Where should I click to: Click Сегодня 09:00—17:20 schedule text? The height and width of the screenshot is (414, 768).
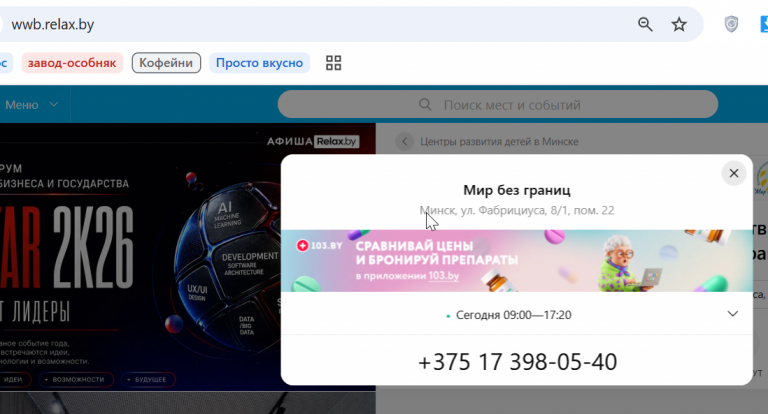513,315
